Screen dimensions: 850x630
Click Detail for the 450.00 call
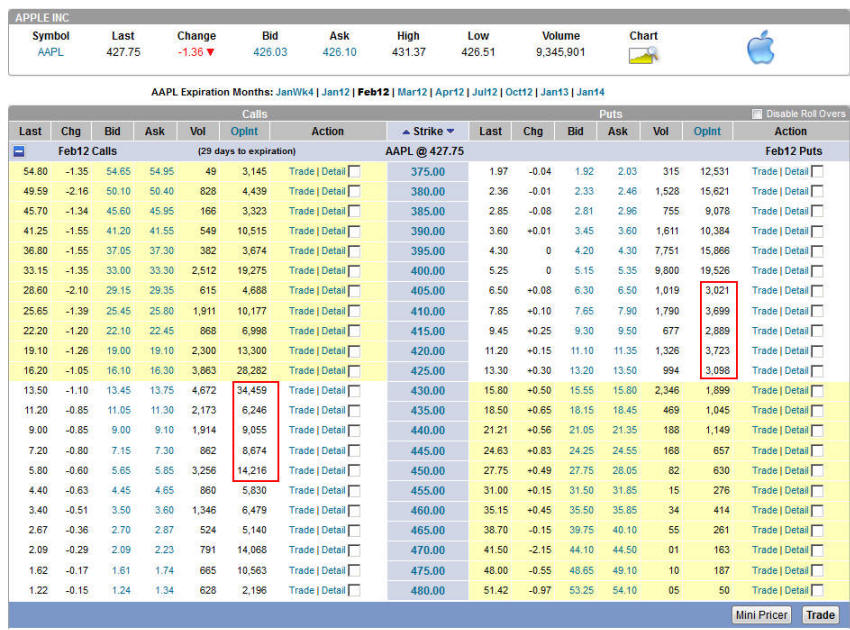point(333,470)
